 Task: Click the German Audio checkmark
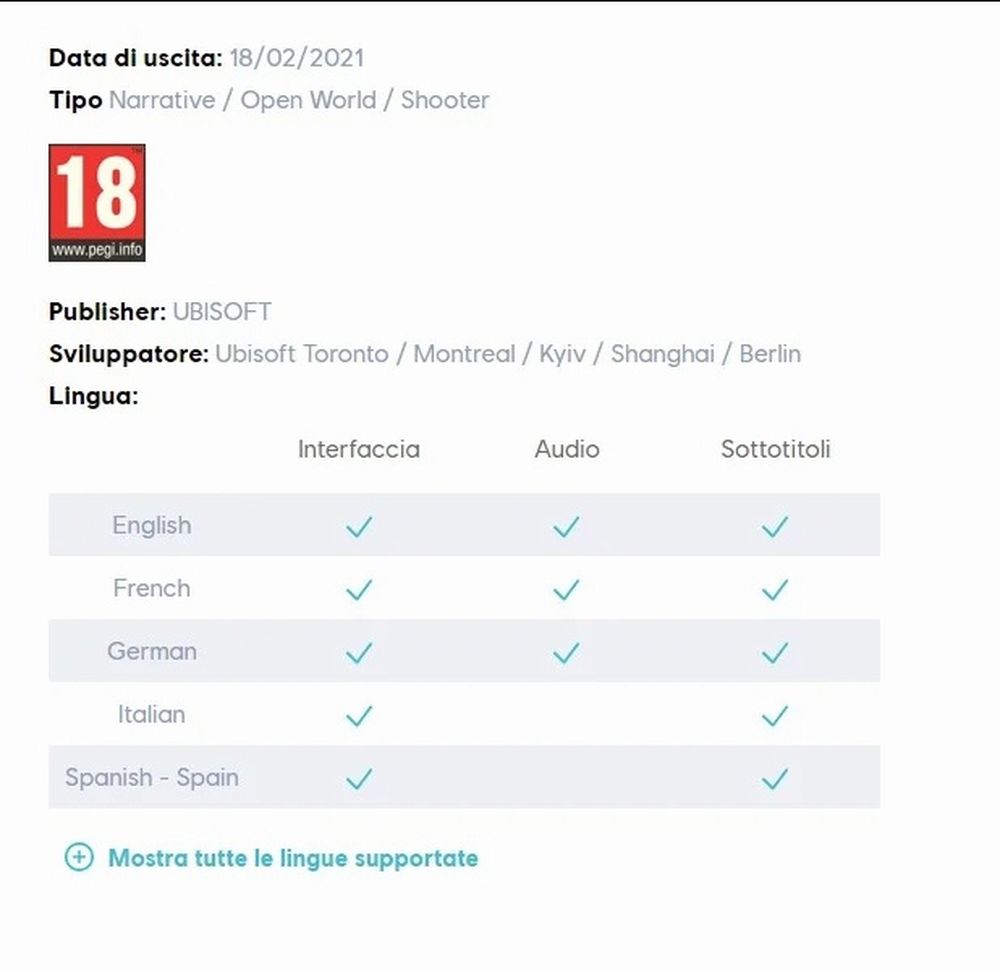[x=566, y=653]
